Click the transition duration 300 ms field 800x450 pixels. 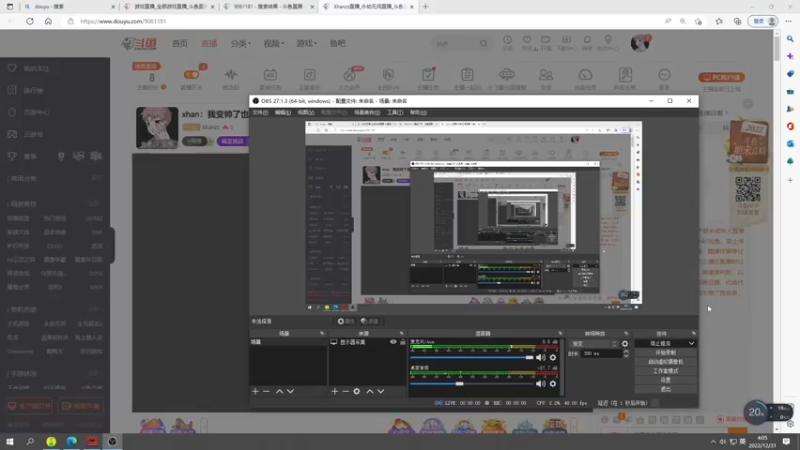coord(602,354)
